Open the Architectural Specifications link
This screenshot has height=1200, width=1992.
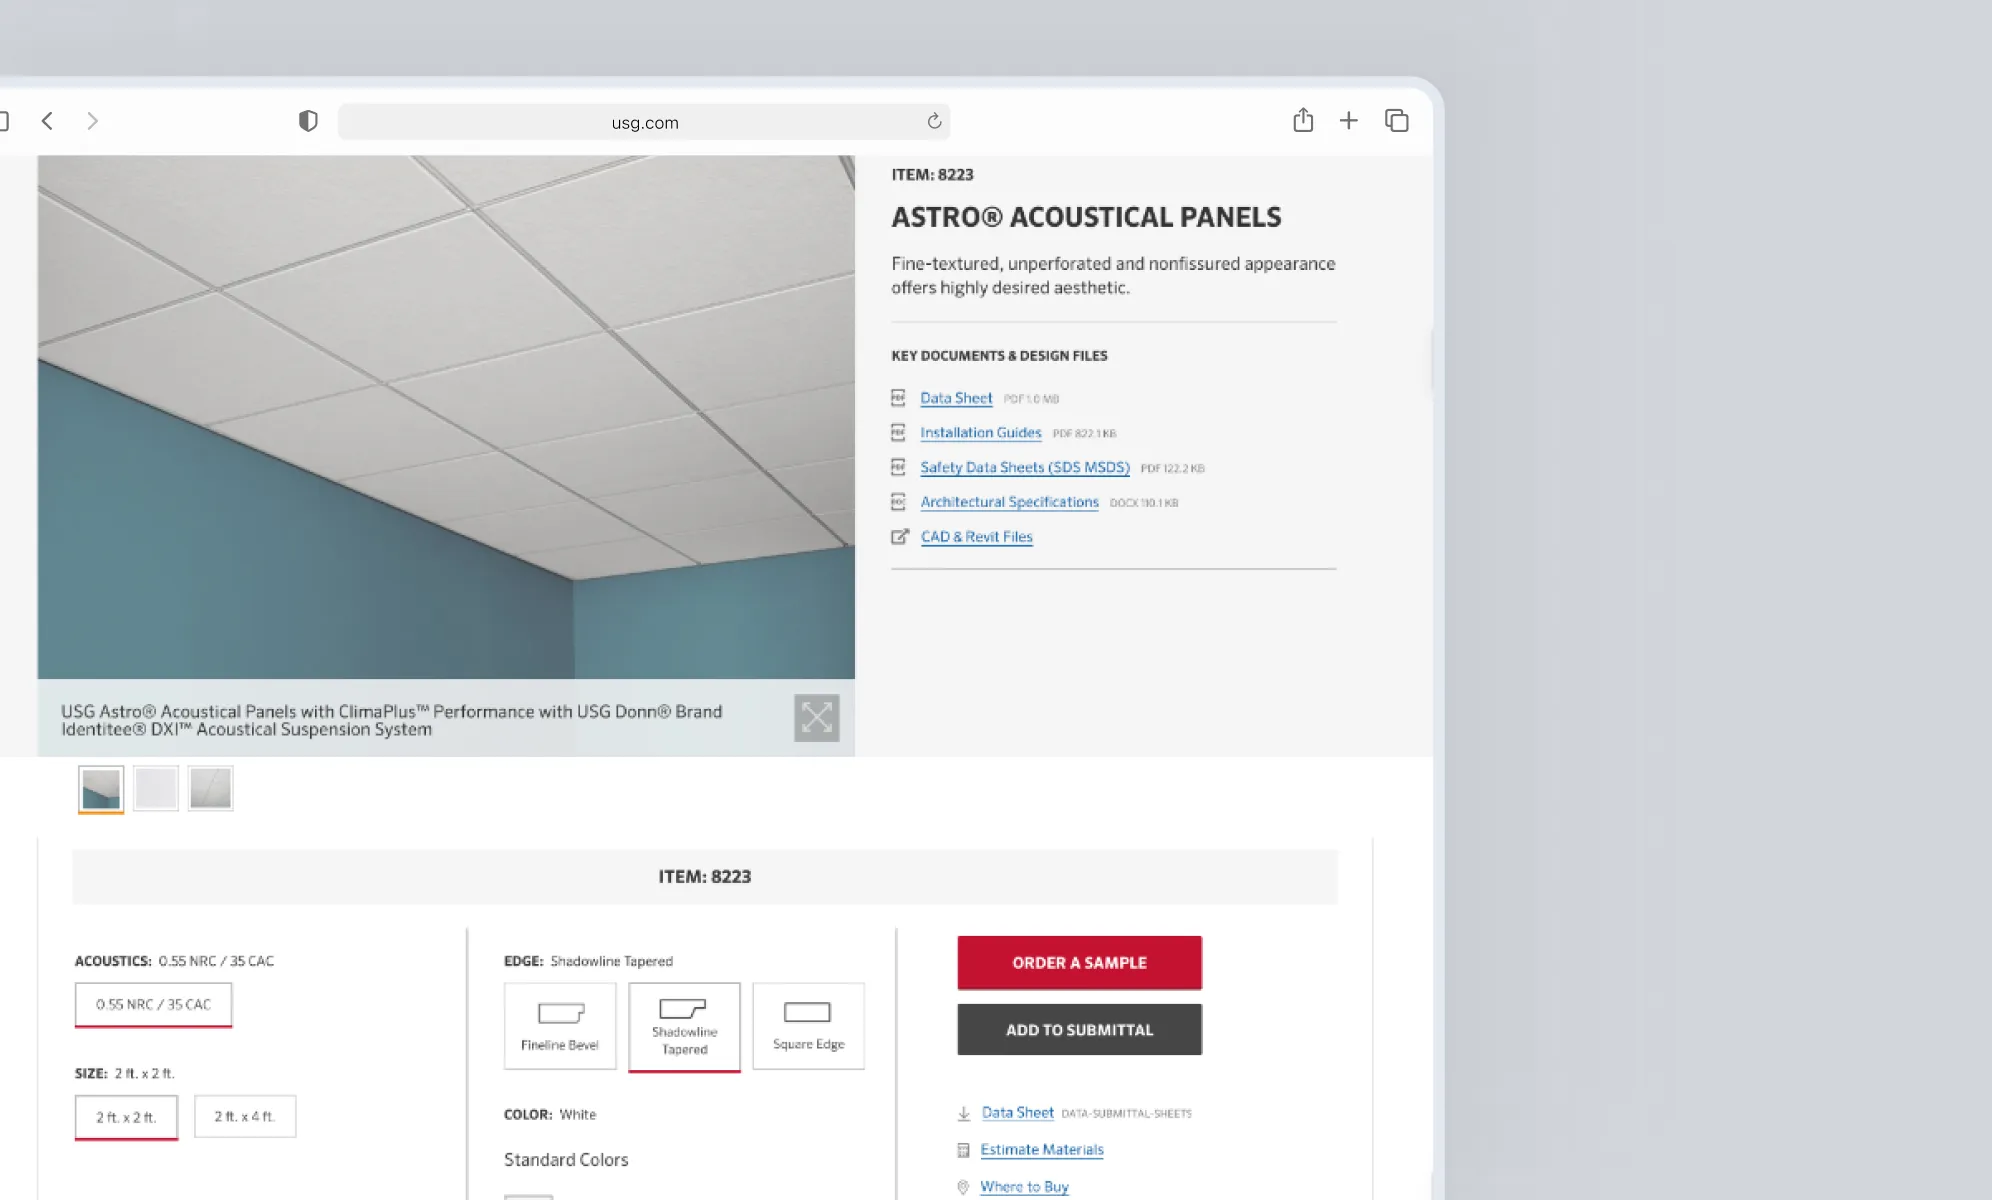point(1009,502)
